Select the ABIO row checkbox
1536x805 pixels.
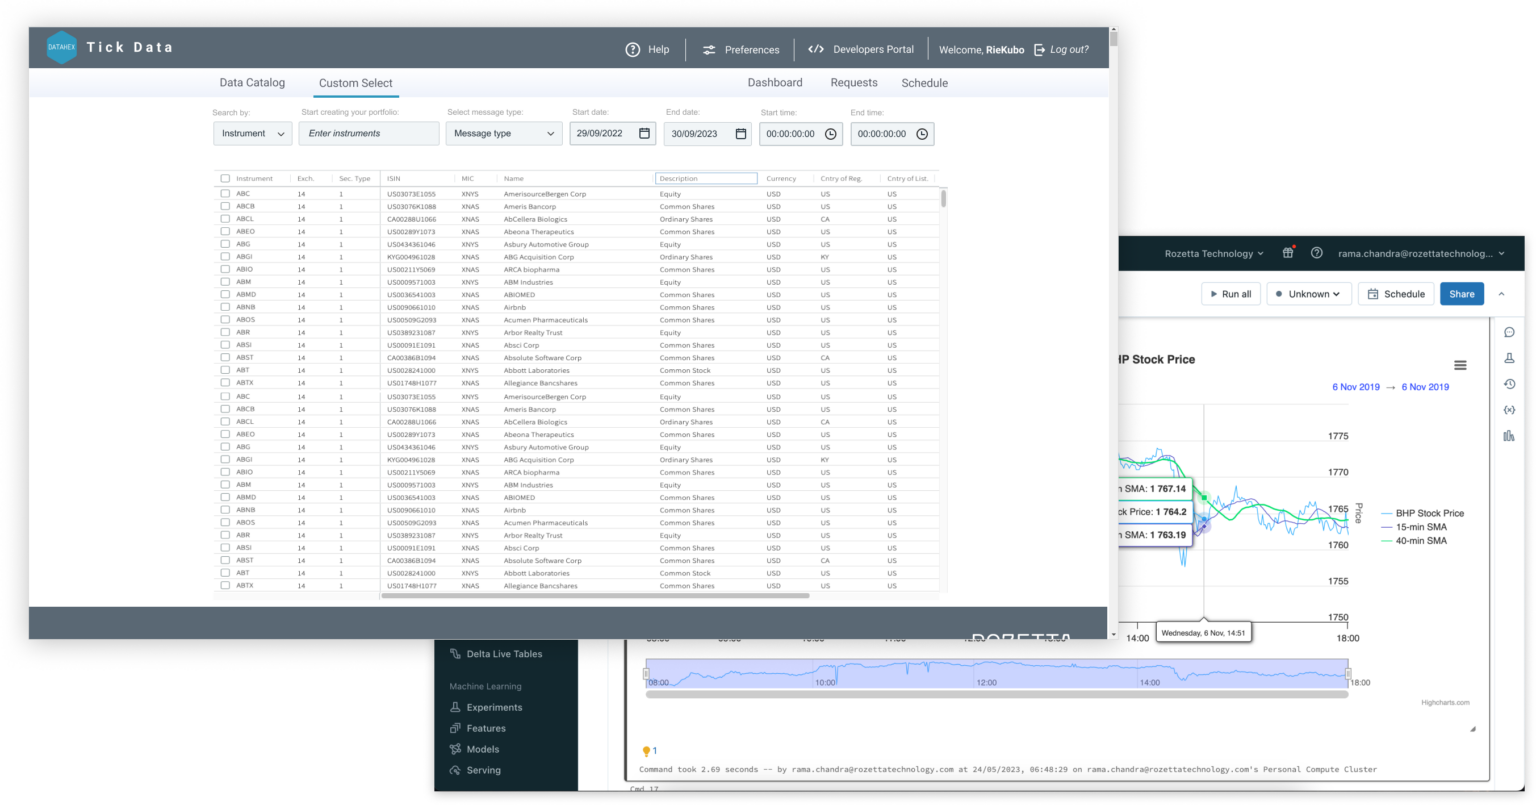pyautogui.click(x=224, y=269)
